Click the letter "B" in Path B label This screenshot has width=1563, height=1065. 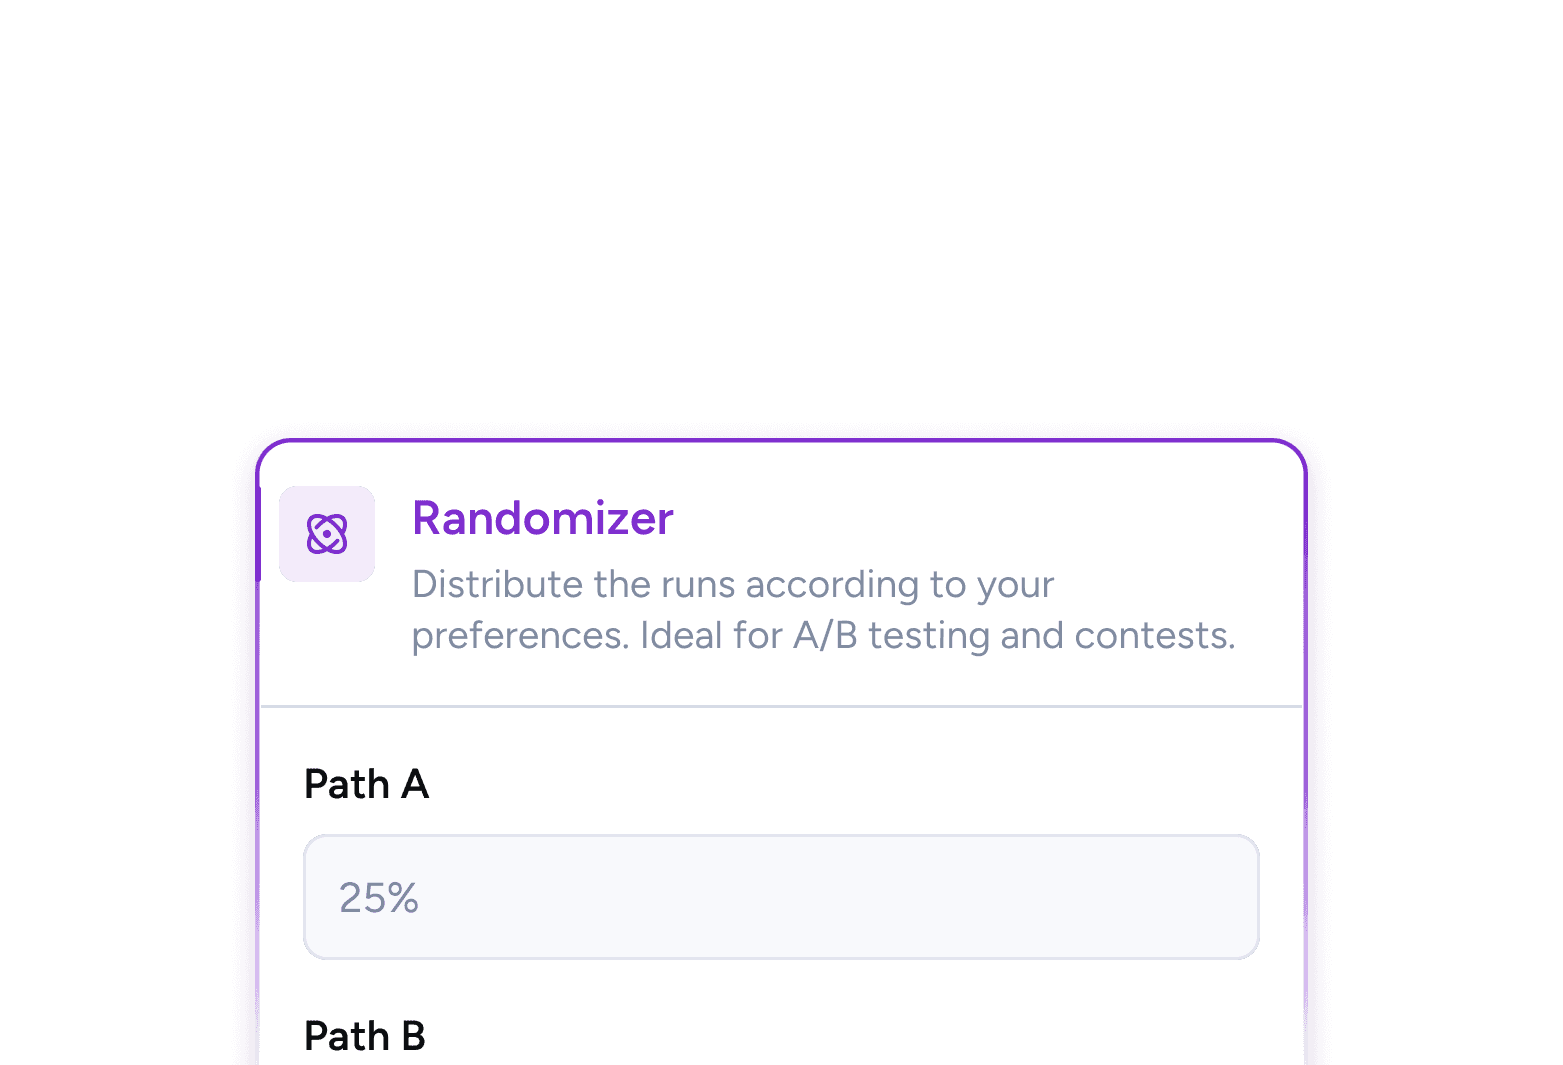pos(413,1036)
